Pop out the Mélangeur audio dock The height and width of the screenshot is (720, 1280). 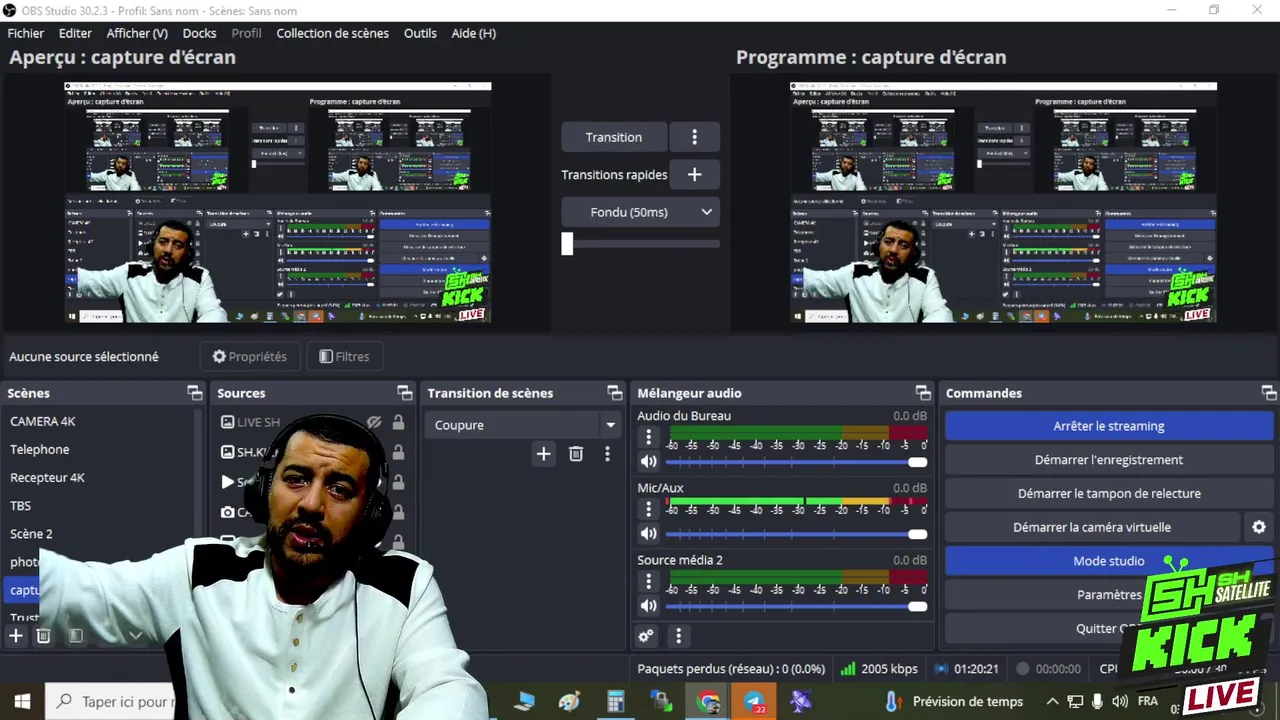923,393
